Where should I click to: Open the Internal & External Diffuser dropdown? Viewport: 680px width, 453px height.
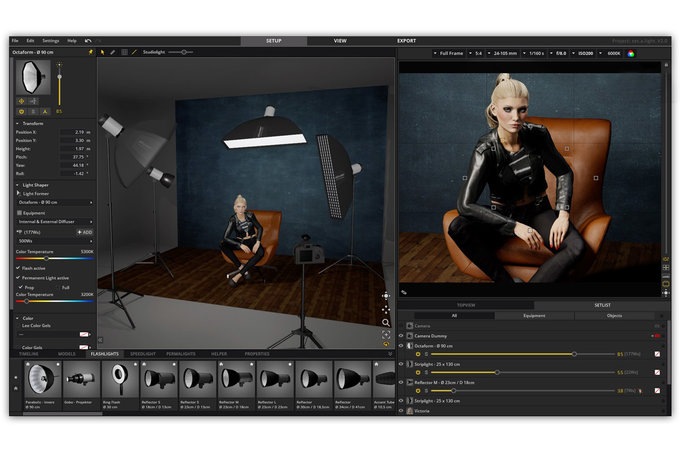55,222
